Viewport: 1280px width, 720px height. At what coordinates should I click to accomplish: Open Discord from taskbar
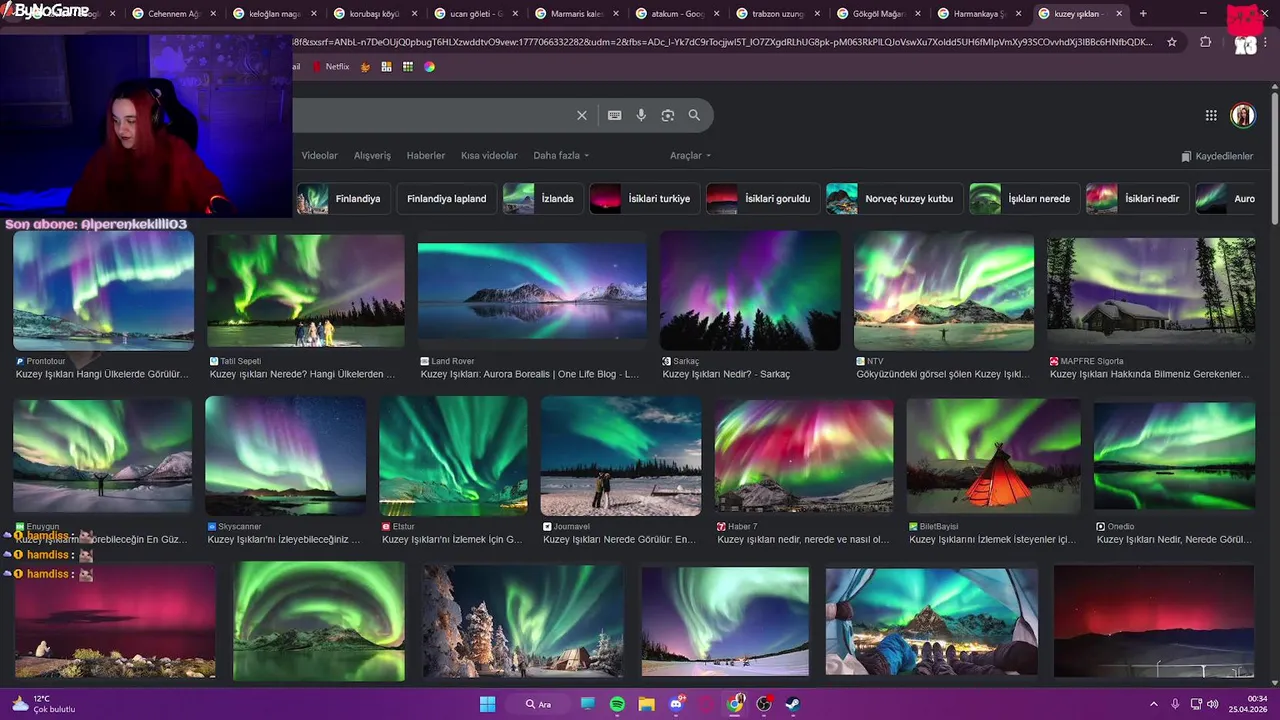pyautogui.click(x=676, y=704)
